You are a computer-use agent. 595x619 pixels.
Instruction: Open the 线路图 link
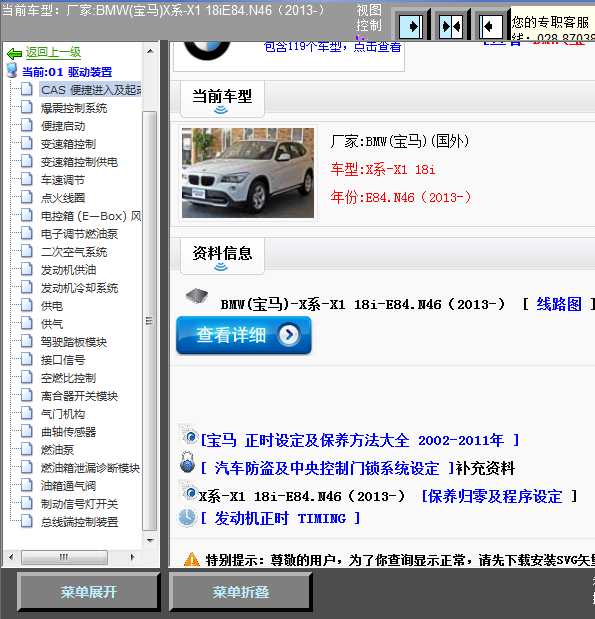pos(559,304)
